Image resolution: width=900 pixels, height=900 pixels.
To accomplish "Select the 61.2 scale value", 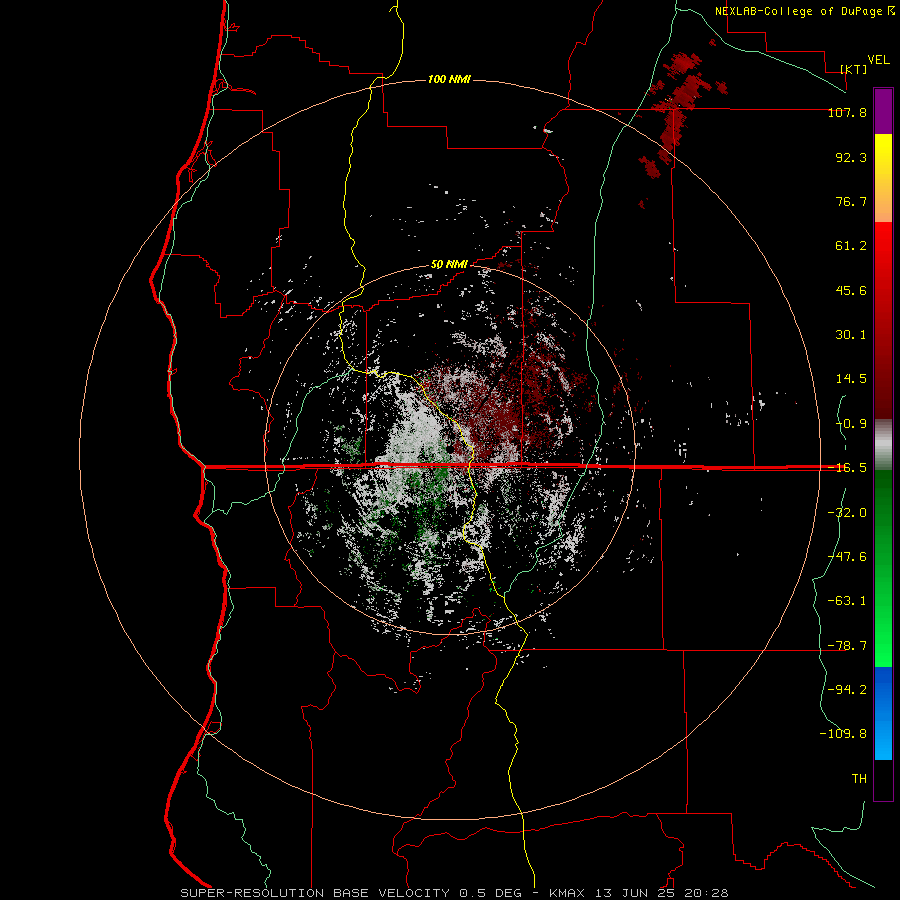I will coord(851,246).
